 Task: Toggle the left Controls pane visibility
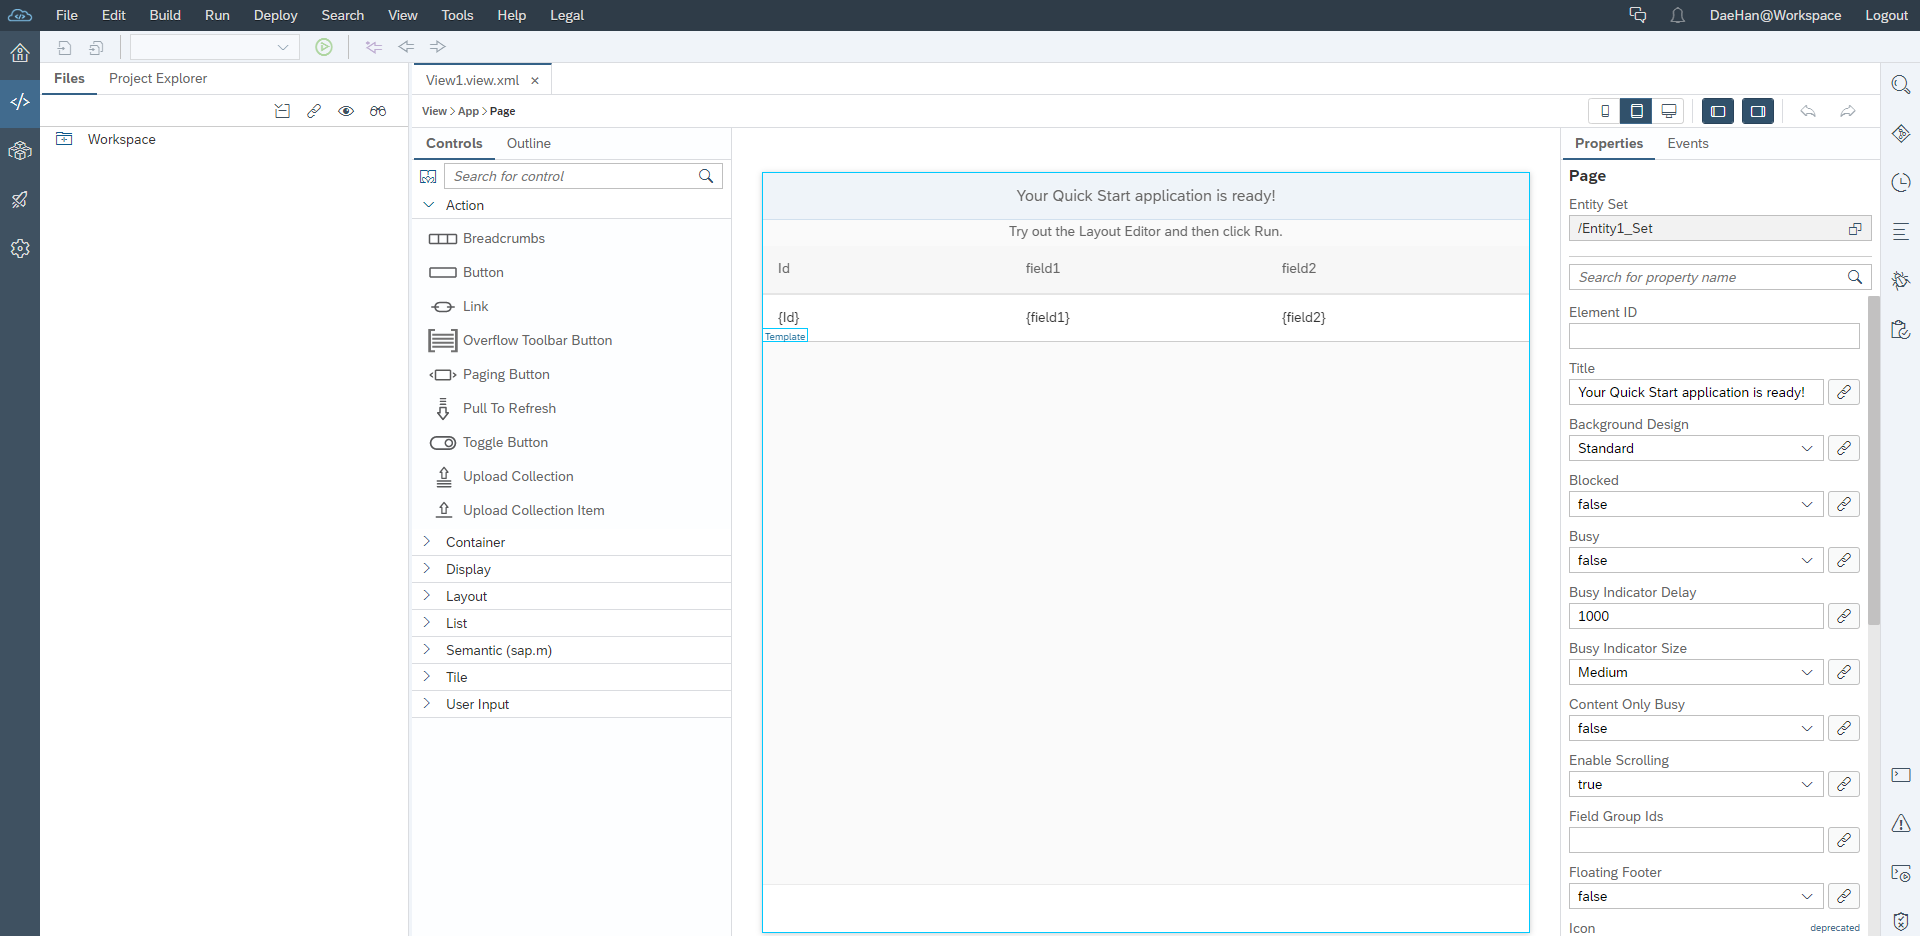1718,111
